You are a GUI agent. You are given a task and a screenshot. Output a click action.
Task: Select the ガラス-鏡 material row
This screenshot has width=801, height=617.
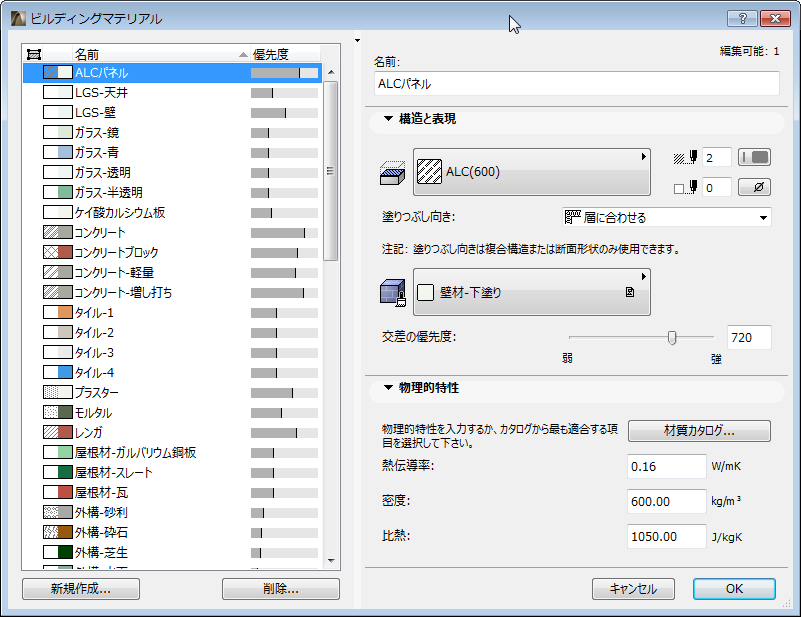coord(172,132)
